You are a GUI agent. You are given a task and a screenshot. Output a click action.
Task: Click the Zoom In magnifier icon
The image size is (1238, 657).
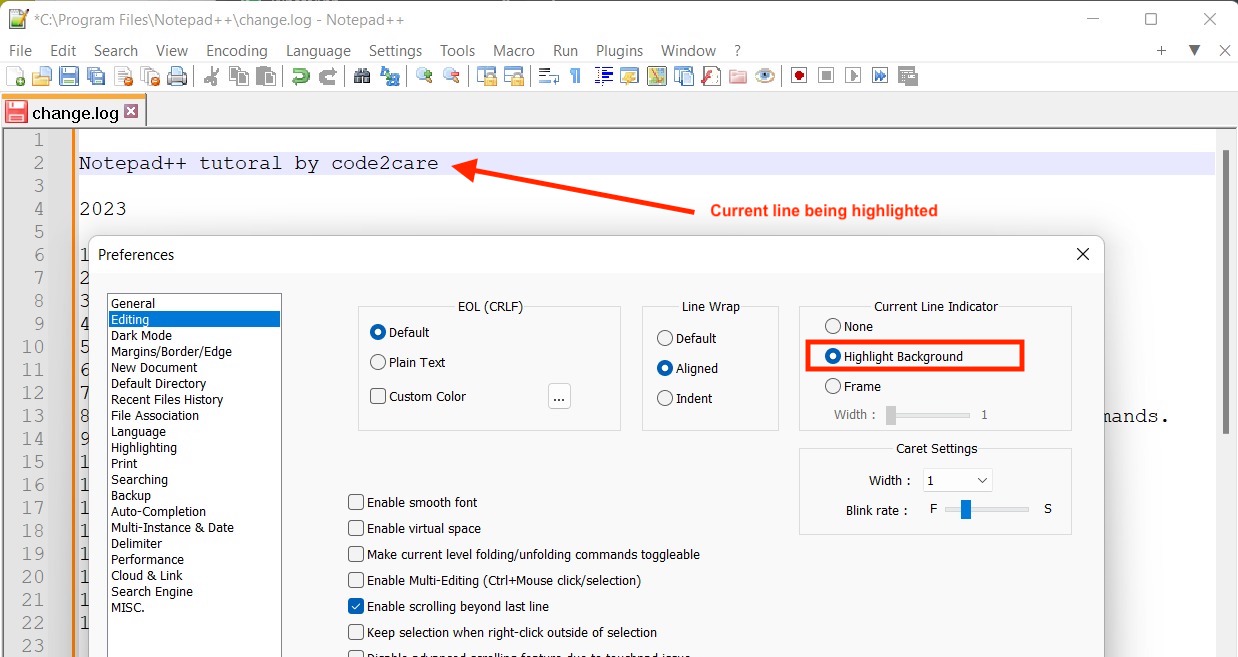(x=422, y=75)
